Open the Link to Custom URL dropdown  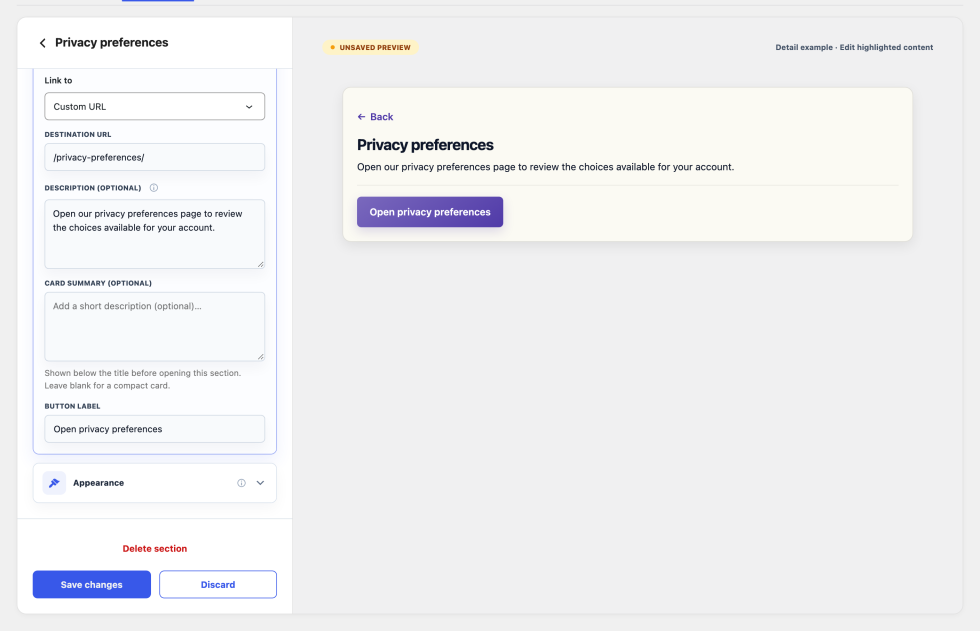154,107
